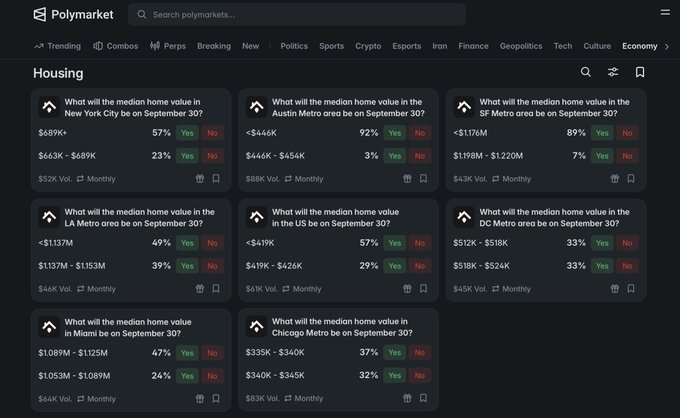Go to the Crypto category tab
The image size is (680, 418).
point(368,46)
